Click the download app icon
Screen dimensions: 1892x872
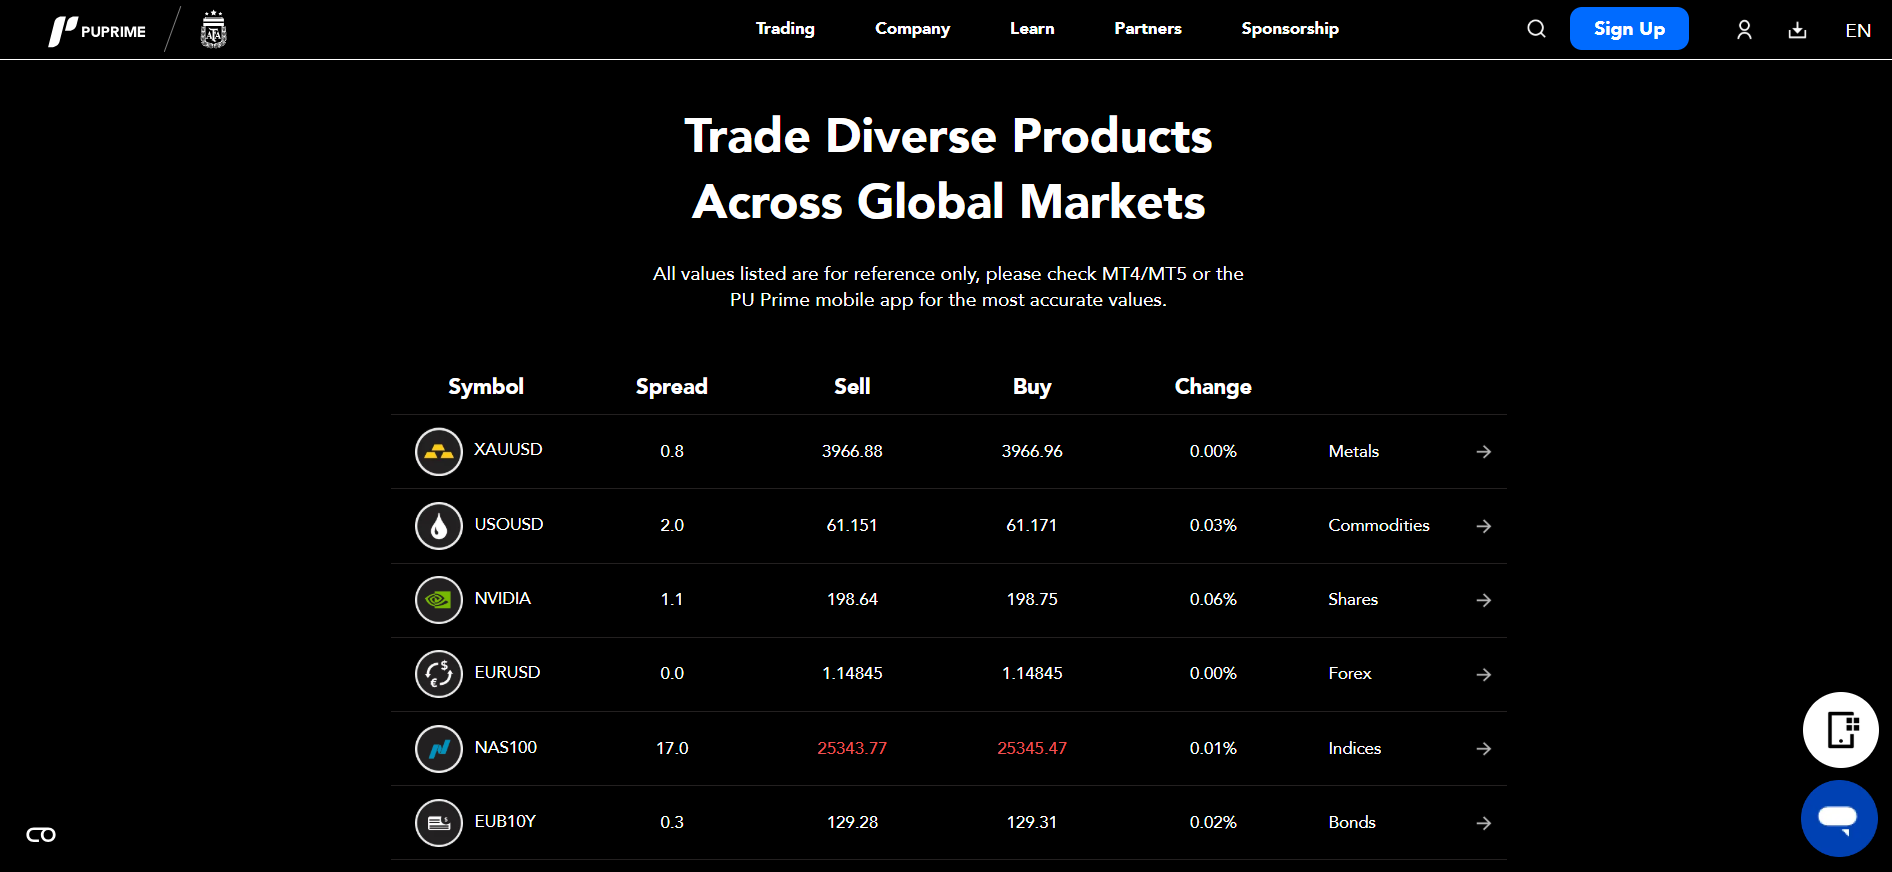pyautogui.click(x=1797, y=30)
